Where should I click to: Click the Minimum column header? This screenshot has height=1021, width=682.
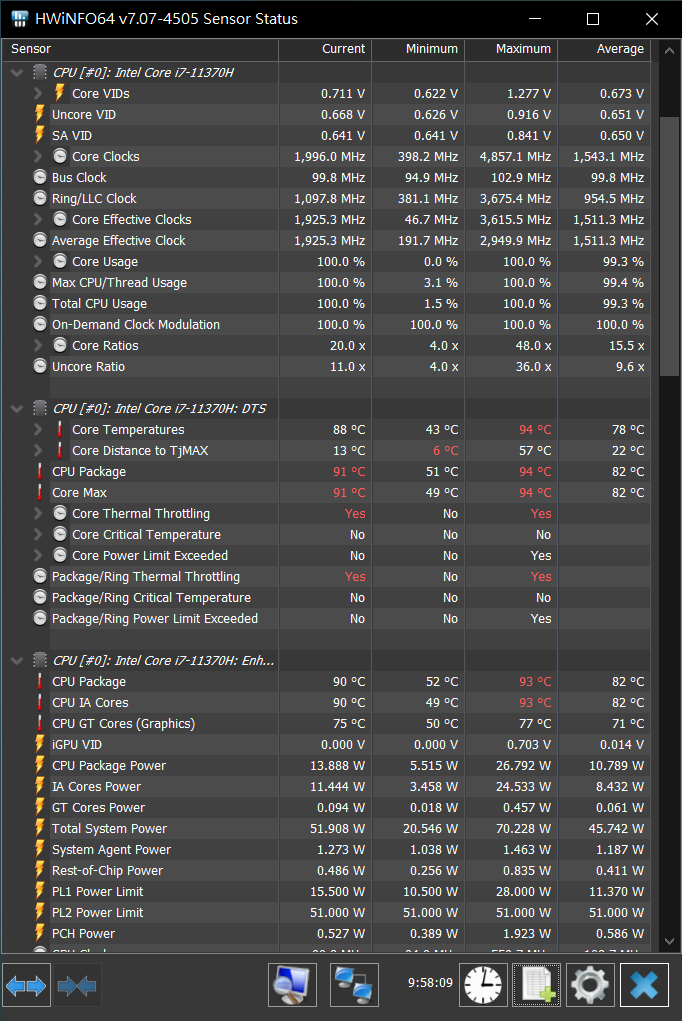click(x=418, y=49)
